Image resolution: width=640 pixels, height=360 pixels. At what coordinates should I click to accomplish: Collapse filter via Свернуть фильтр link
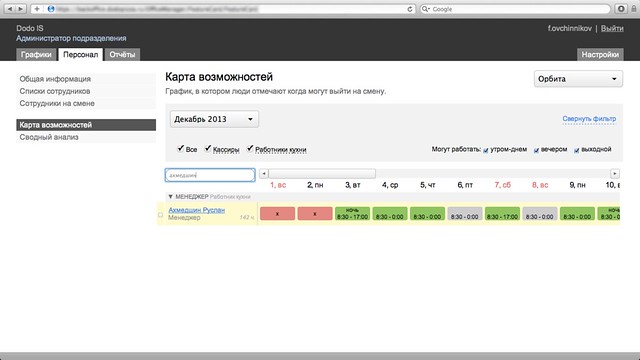coord(589,119)
